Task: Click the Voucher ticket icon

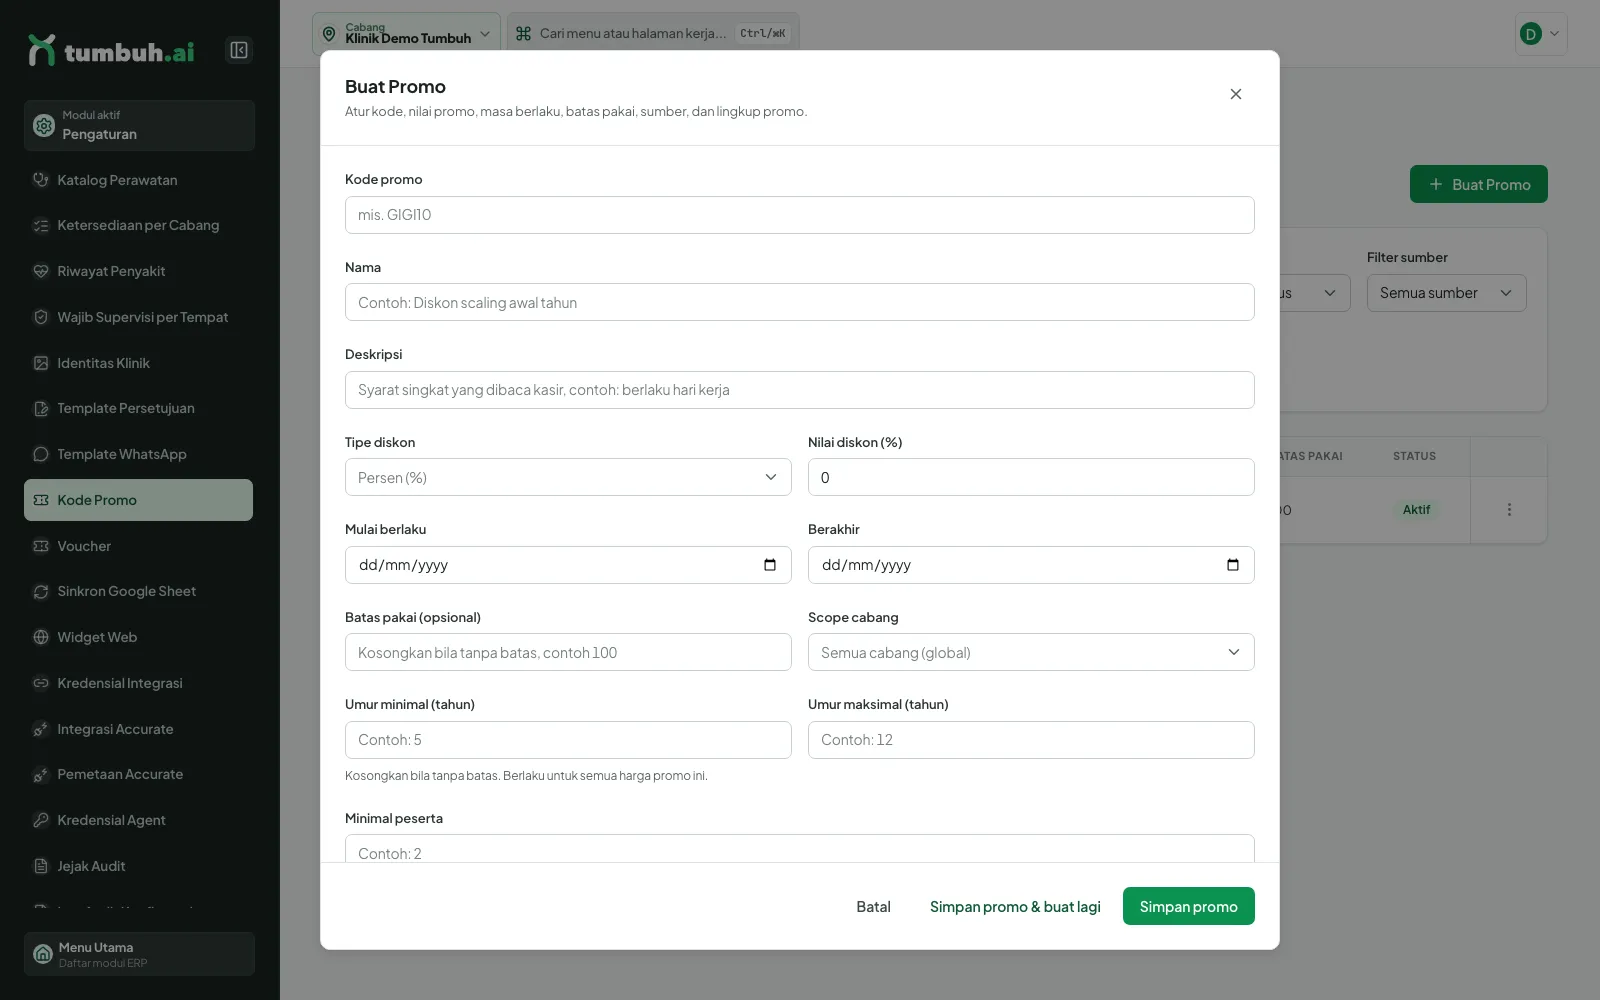Action: click(41, 546)
